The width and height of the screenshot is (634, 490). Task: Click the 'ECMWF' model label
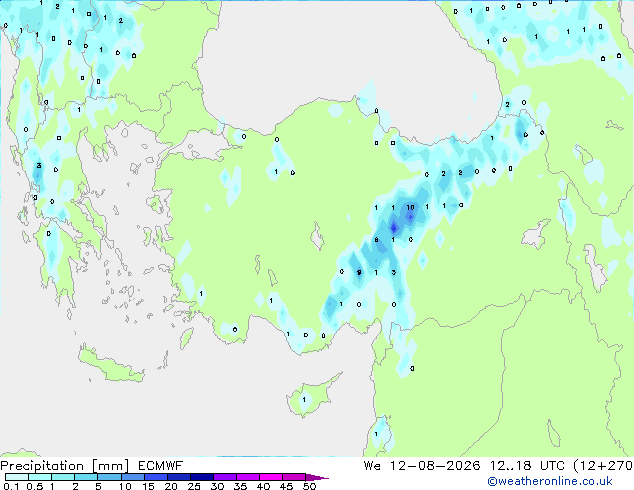point(161,466)
